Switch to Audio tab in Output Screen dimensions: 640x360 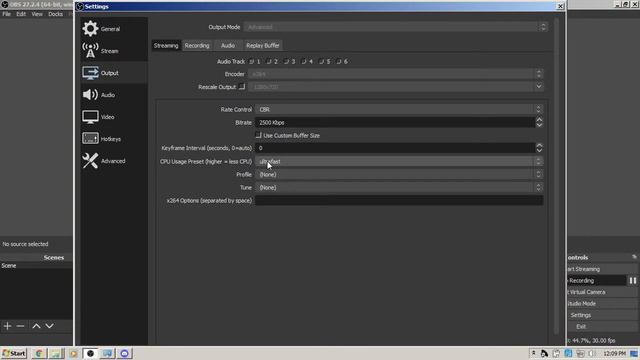point(228,45)
